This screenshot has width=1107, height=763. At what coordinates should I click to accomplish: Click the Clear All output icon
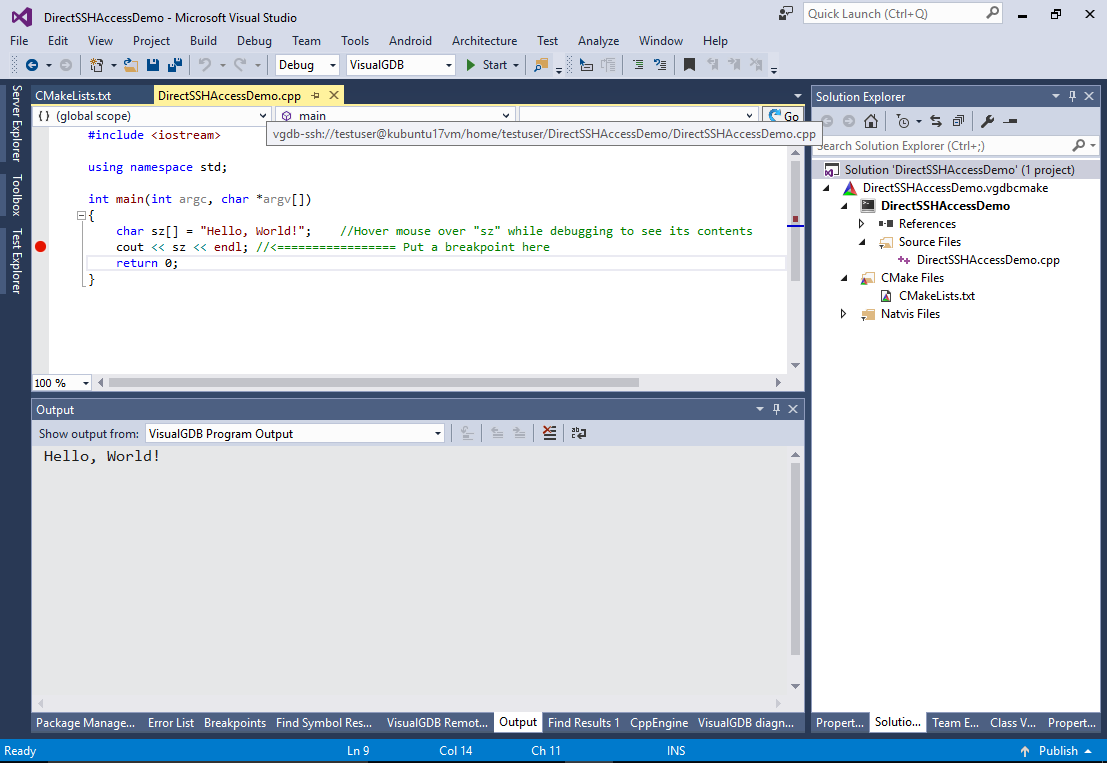549,433
